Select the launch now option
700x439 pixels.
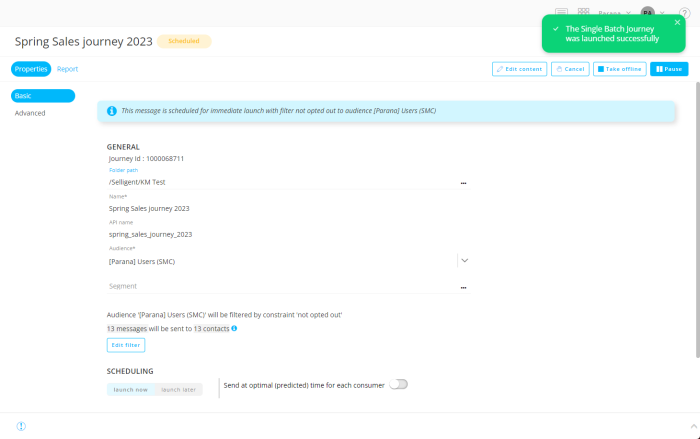[131, 389]
